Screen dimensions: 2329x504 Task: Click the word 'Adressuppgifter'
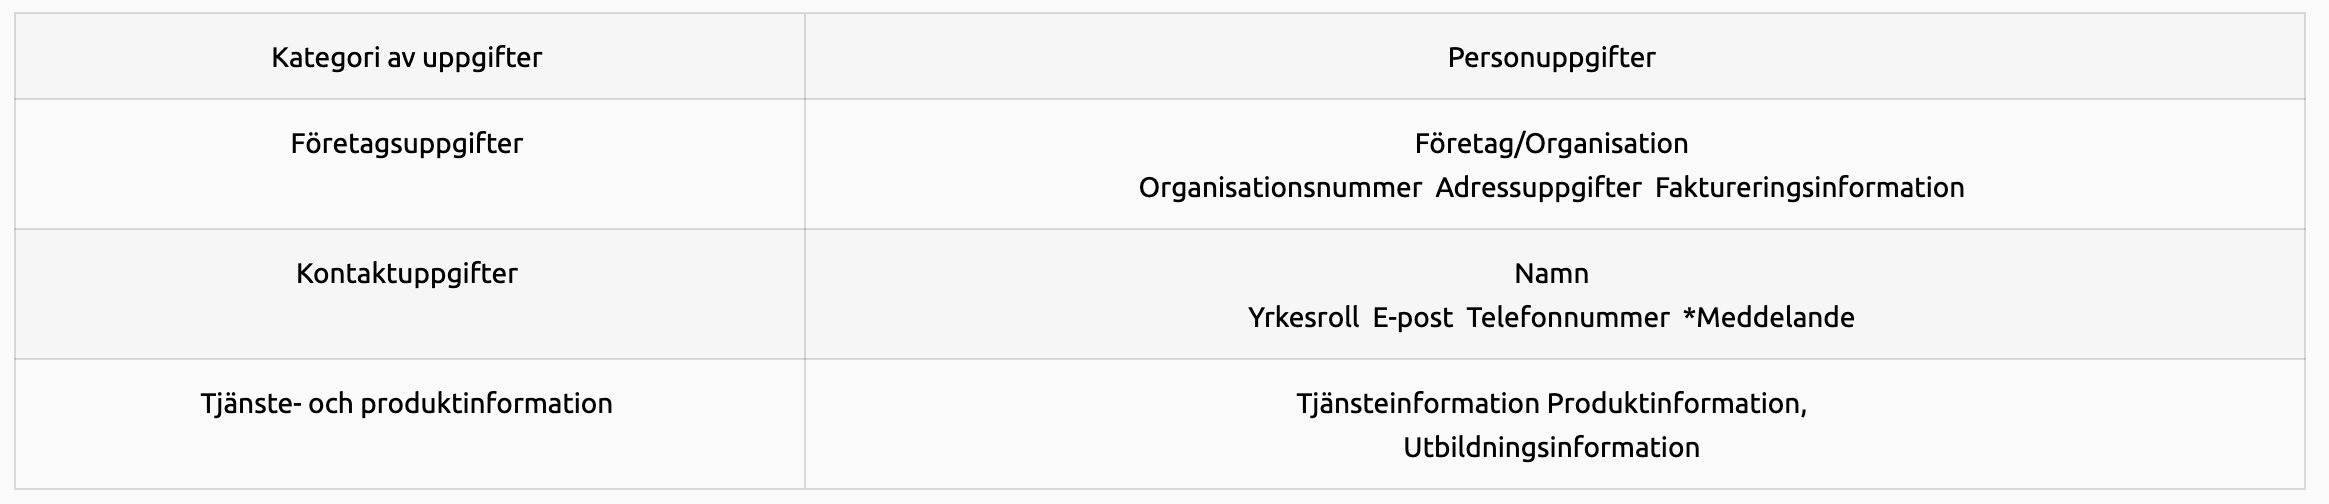point(1538,187)
